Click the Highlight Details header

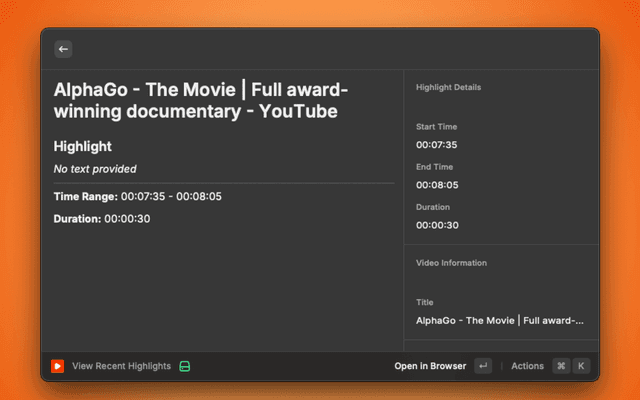click(448, 88)
